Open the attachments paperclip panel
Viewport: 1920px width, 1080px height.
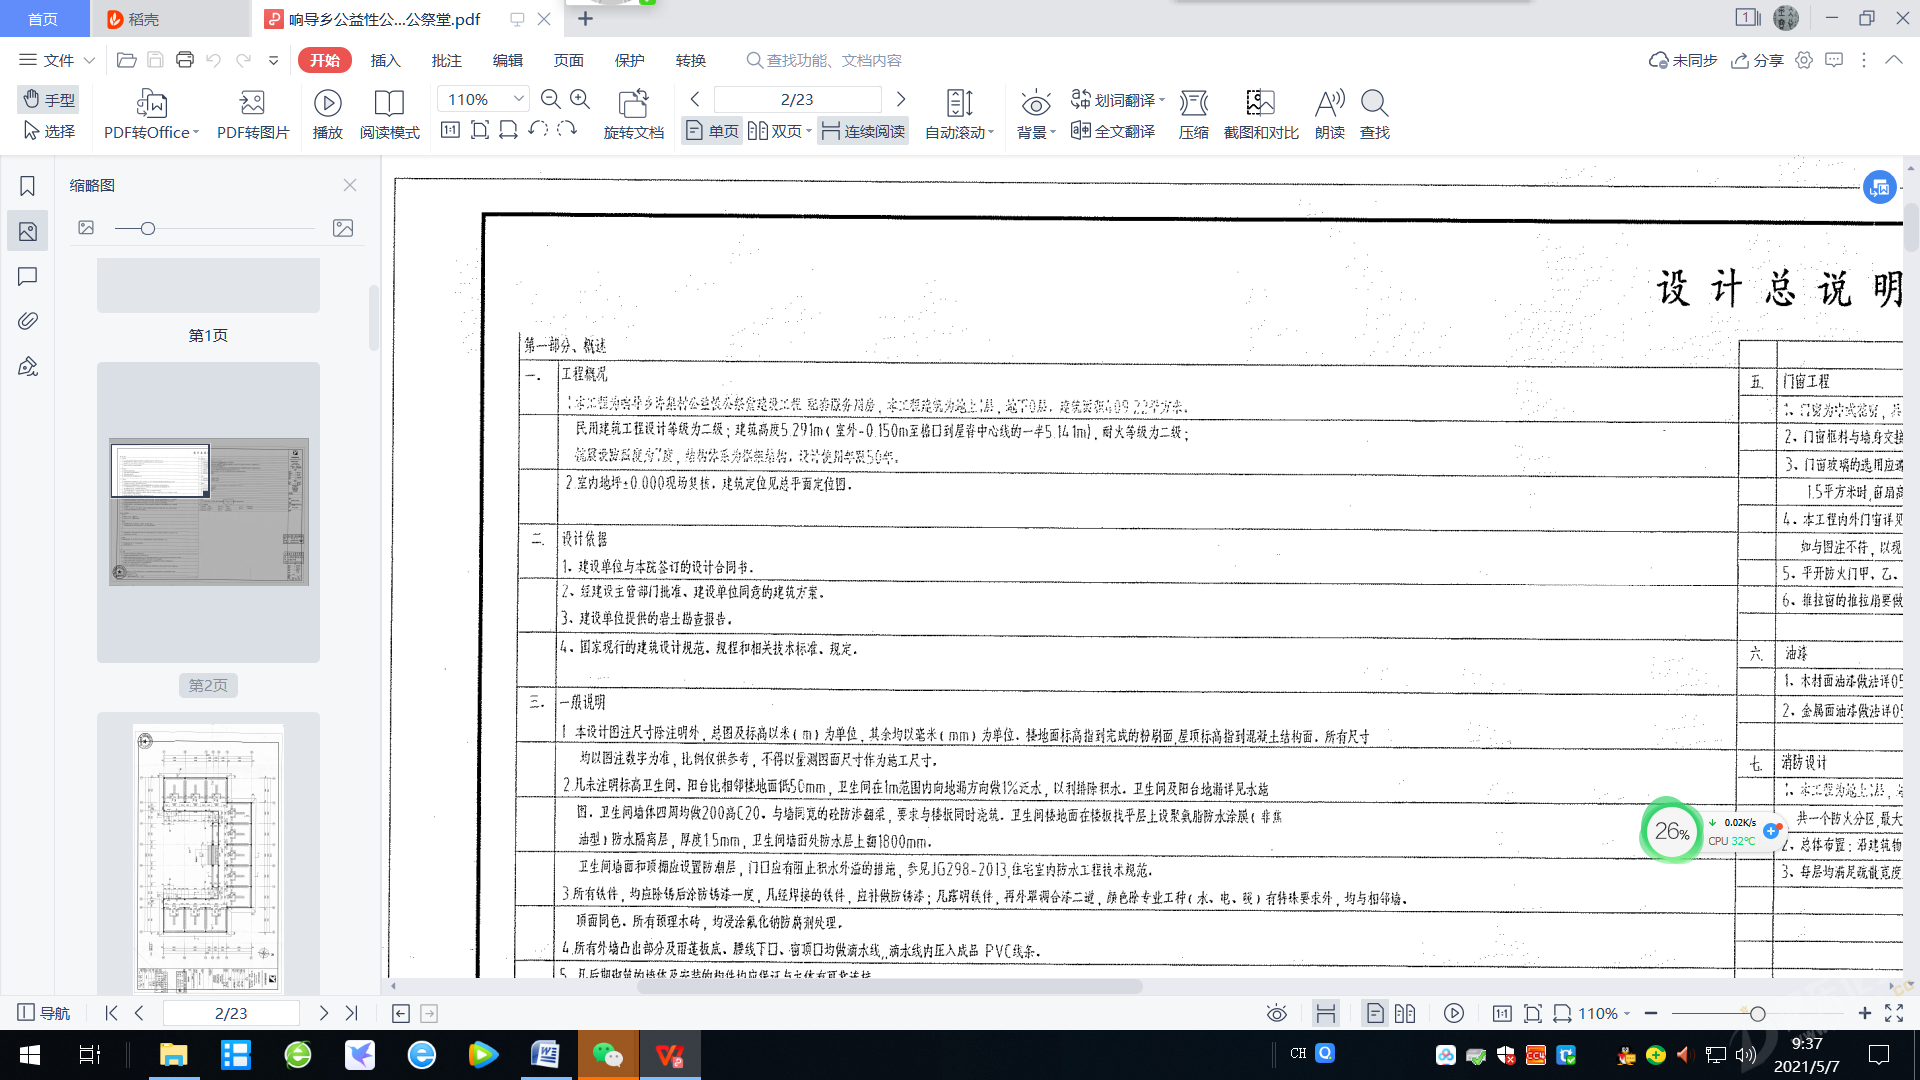tap(27, 321)
